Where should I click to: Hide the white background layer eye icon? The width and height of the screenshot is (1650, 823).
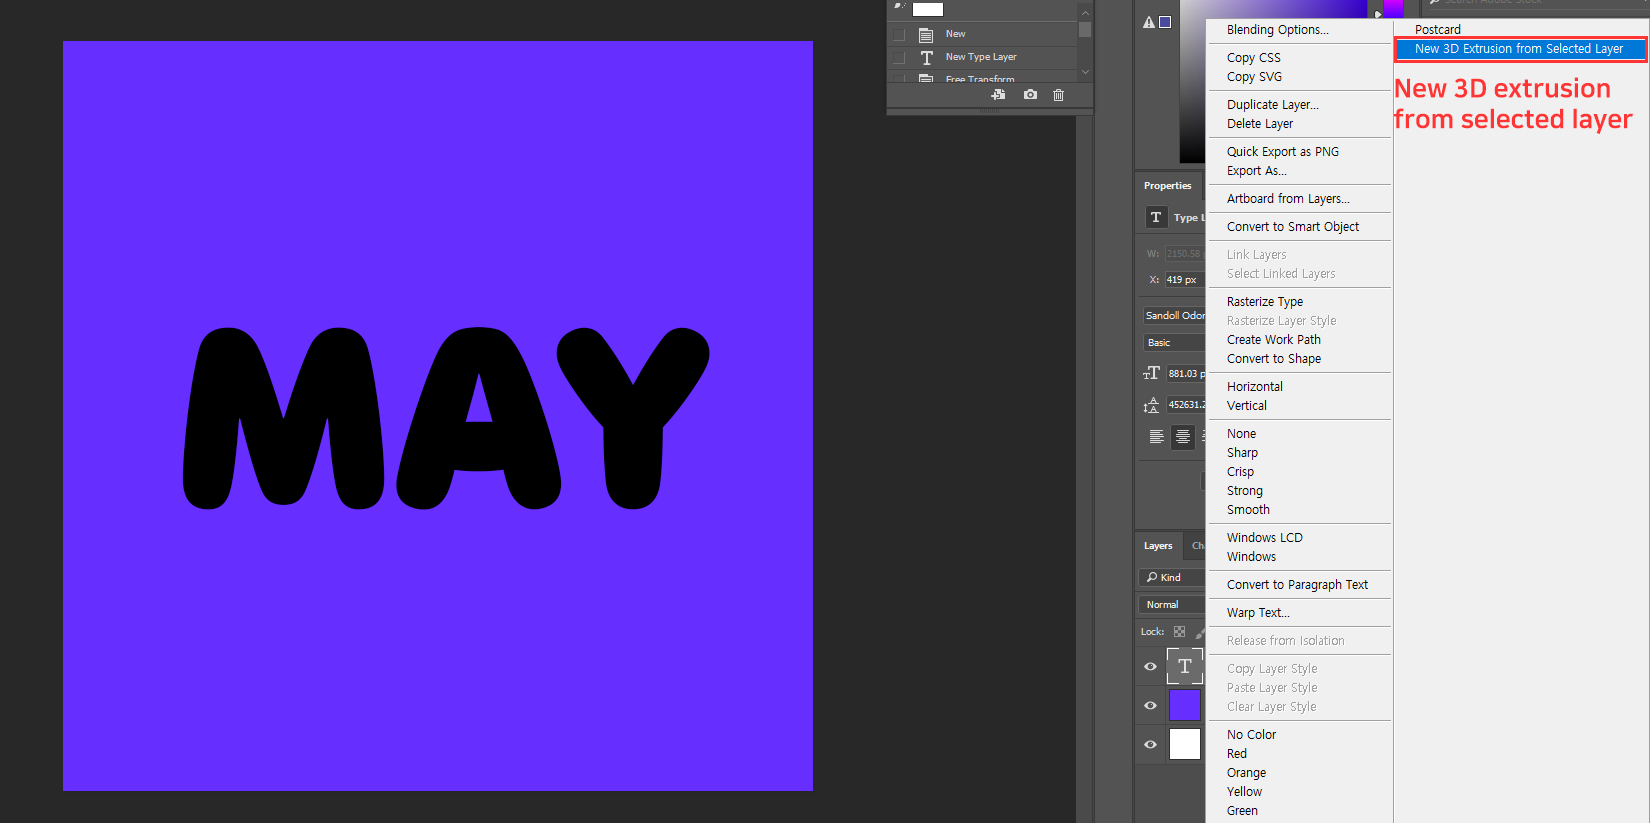pos(1150,744)
